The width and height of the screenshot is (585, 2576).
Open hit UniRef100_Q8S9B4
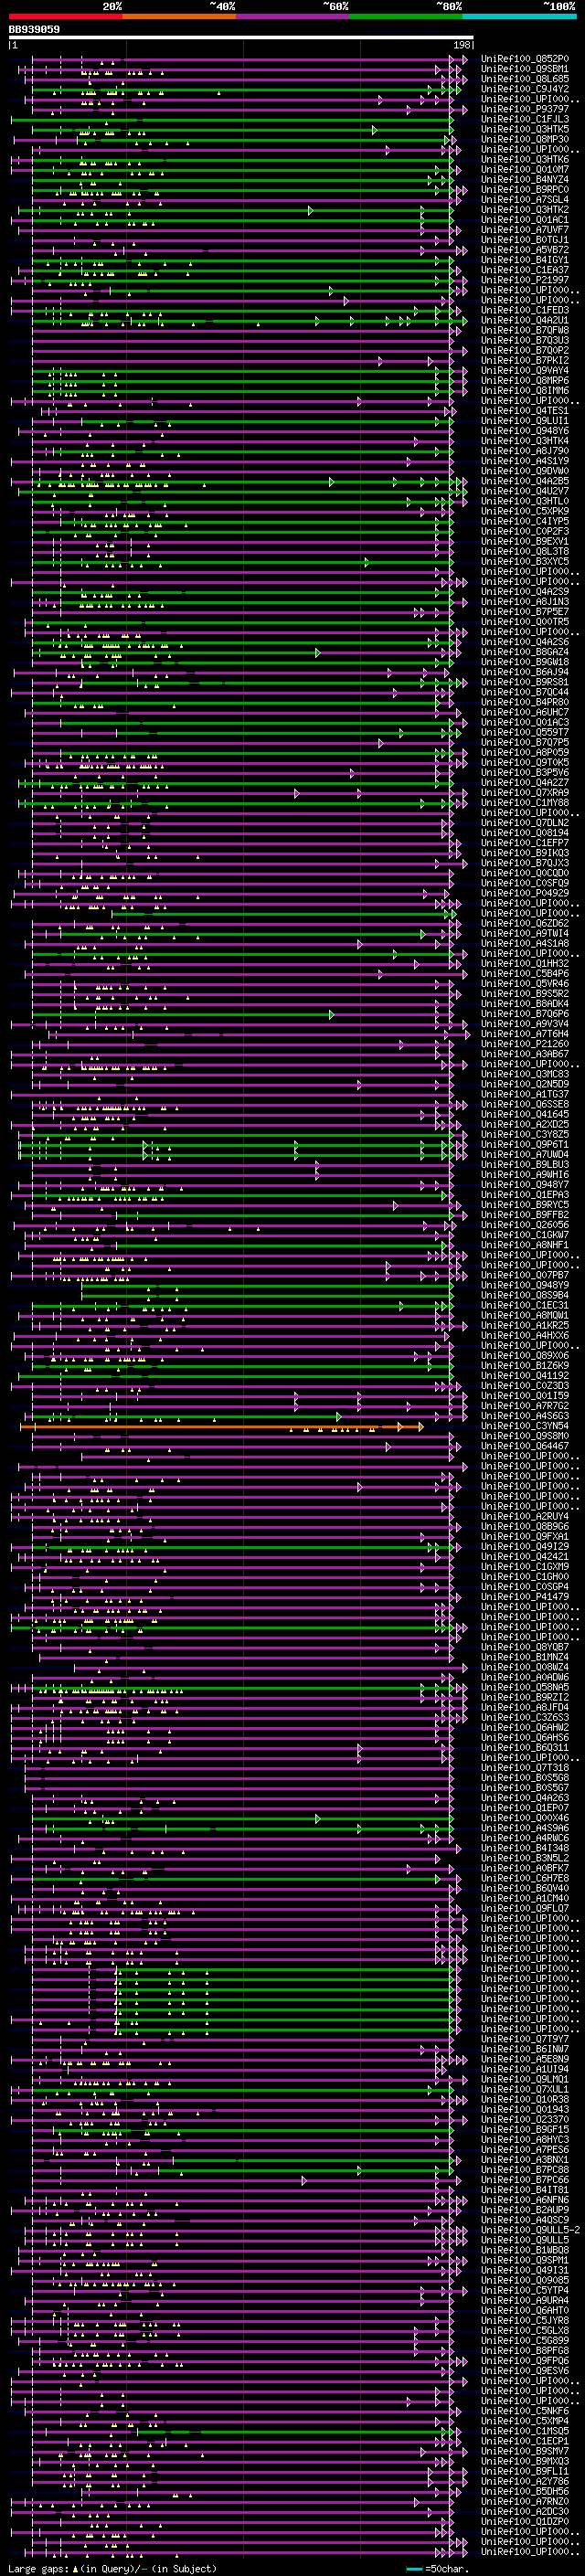coord(525,1296)
